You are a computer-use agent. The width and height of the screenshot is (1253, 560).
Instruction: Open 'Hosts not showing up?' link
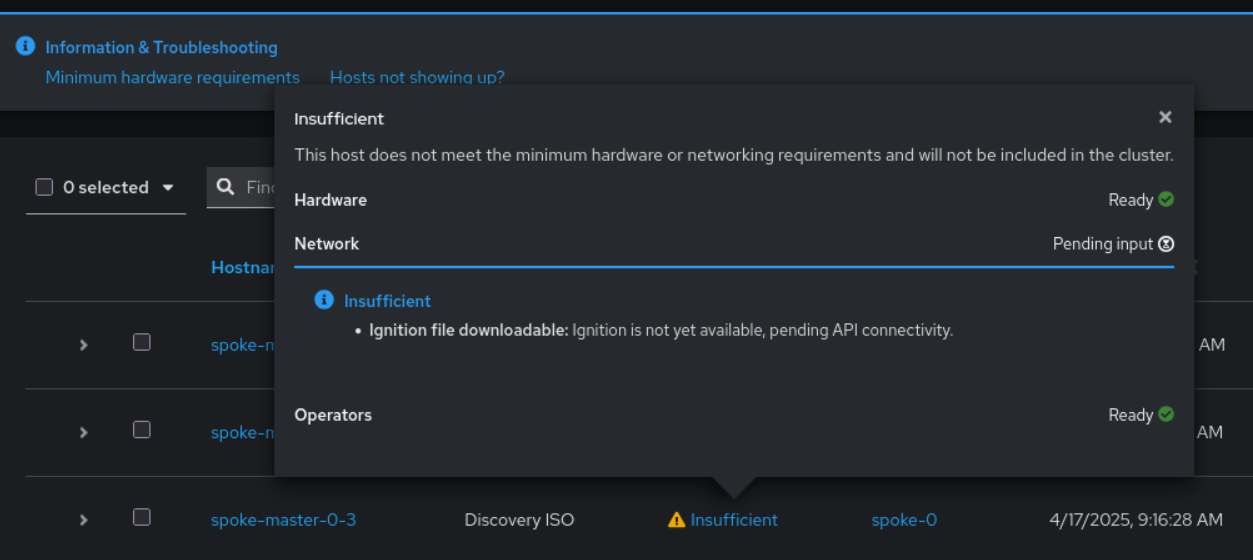click(417, 77)
